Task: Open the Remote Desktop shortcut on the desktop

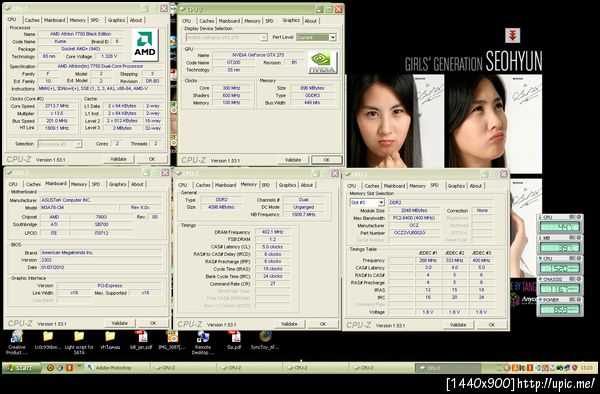Action: 203,342
